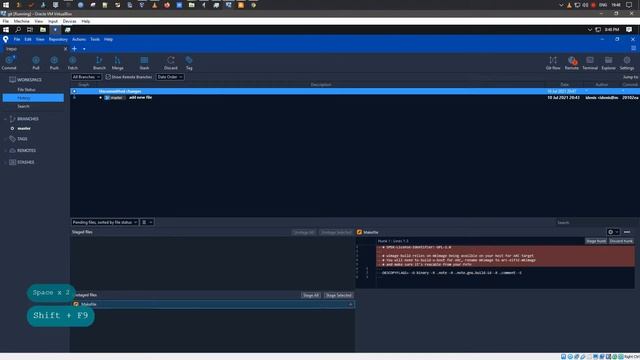Click Makefile icon in diff header

coord(359,232)
